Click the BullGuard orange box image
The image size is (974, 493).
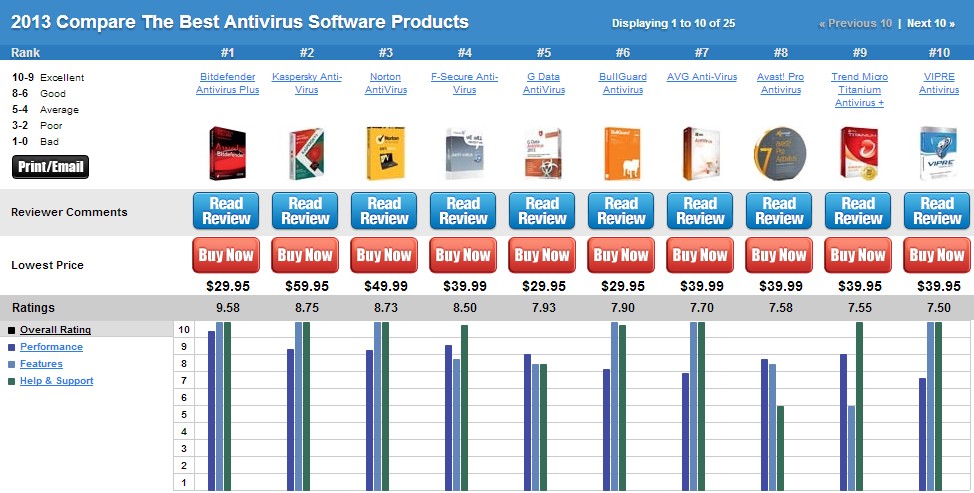pyautogui.click(x=622, y=153)
